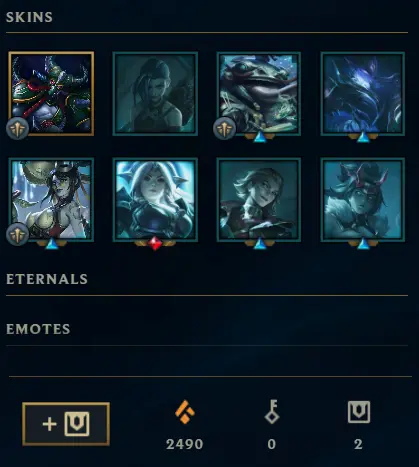Click the blue gem under frog skin
This screenshot has height=467, width=419.
coord(260,137)
